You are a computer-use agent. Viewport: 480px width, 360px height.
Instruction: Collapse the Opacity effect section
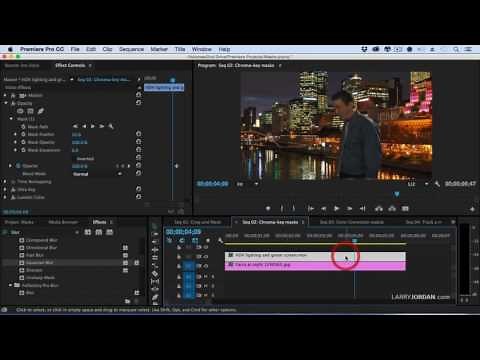(6, 103)
